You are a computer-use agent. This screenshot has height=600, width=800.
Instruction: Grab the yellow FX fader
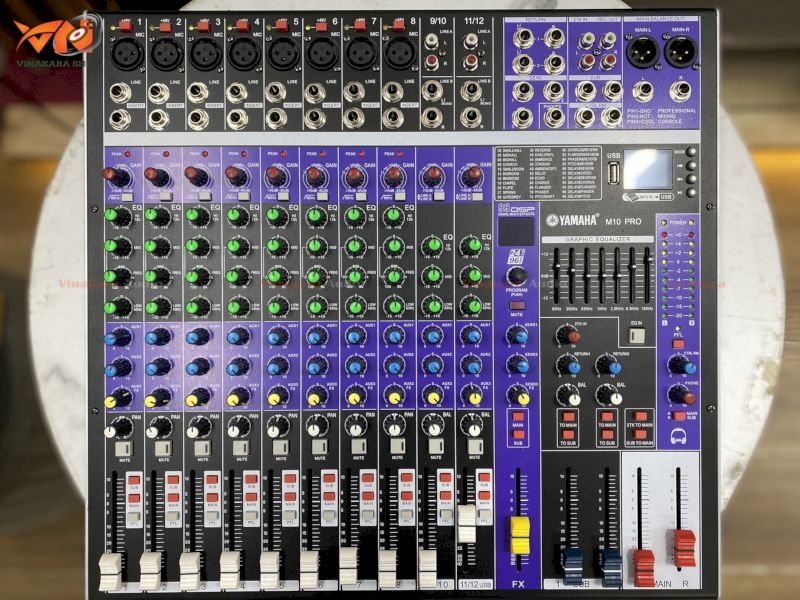[520, 535]
